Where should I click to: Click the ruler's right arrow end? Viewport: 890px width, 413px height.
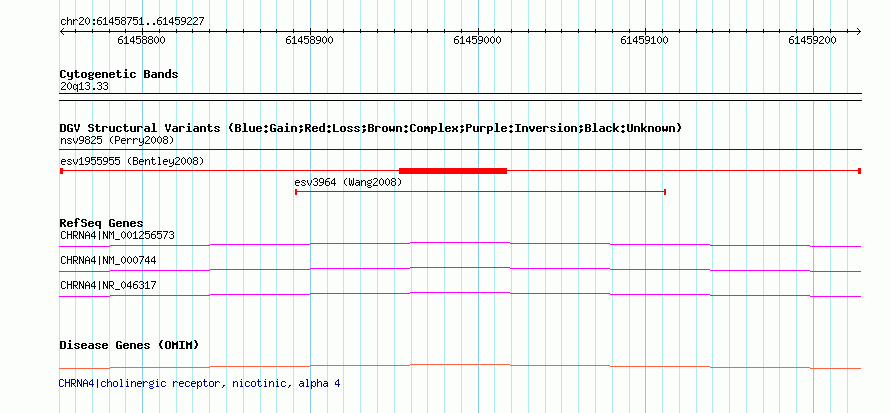(858, 31)
